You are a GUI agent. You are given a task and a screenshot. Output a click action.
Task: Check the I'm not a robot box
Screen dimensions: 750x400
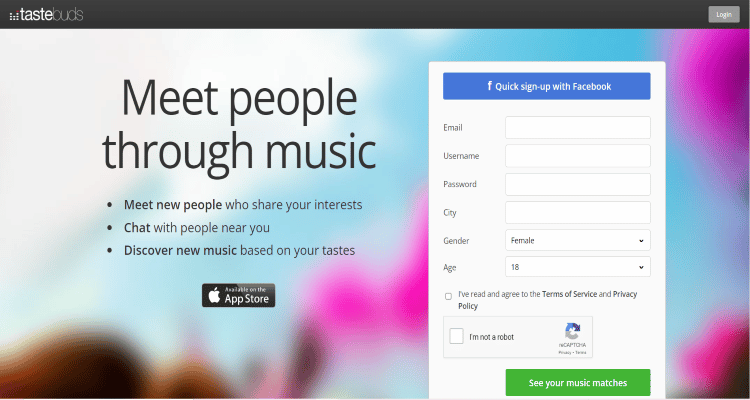(x=456, y=336)
